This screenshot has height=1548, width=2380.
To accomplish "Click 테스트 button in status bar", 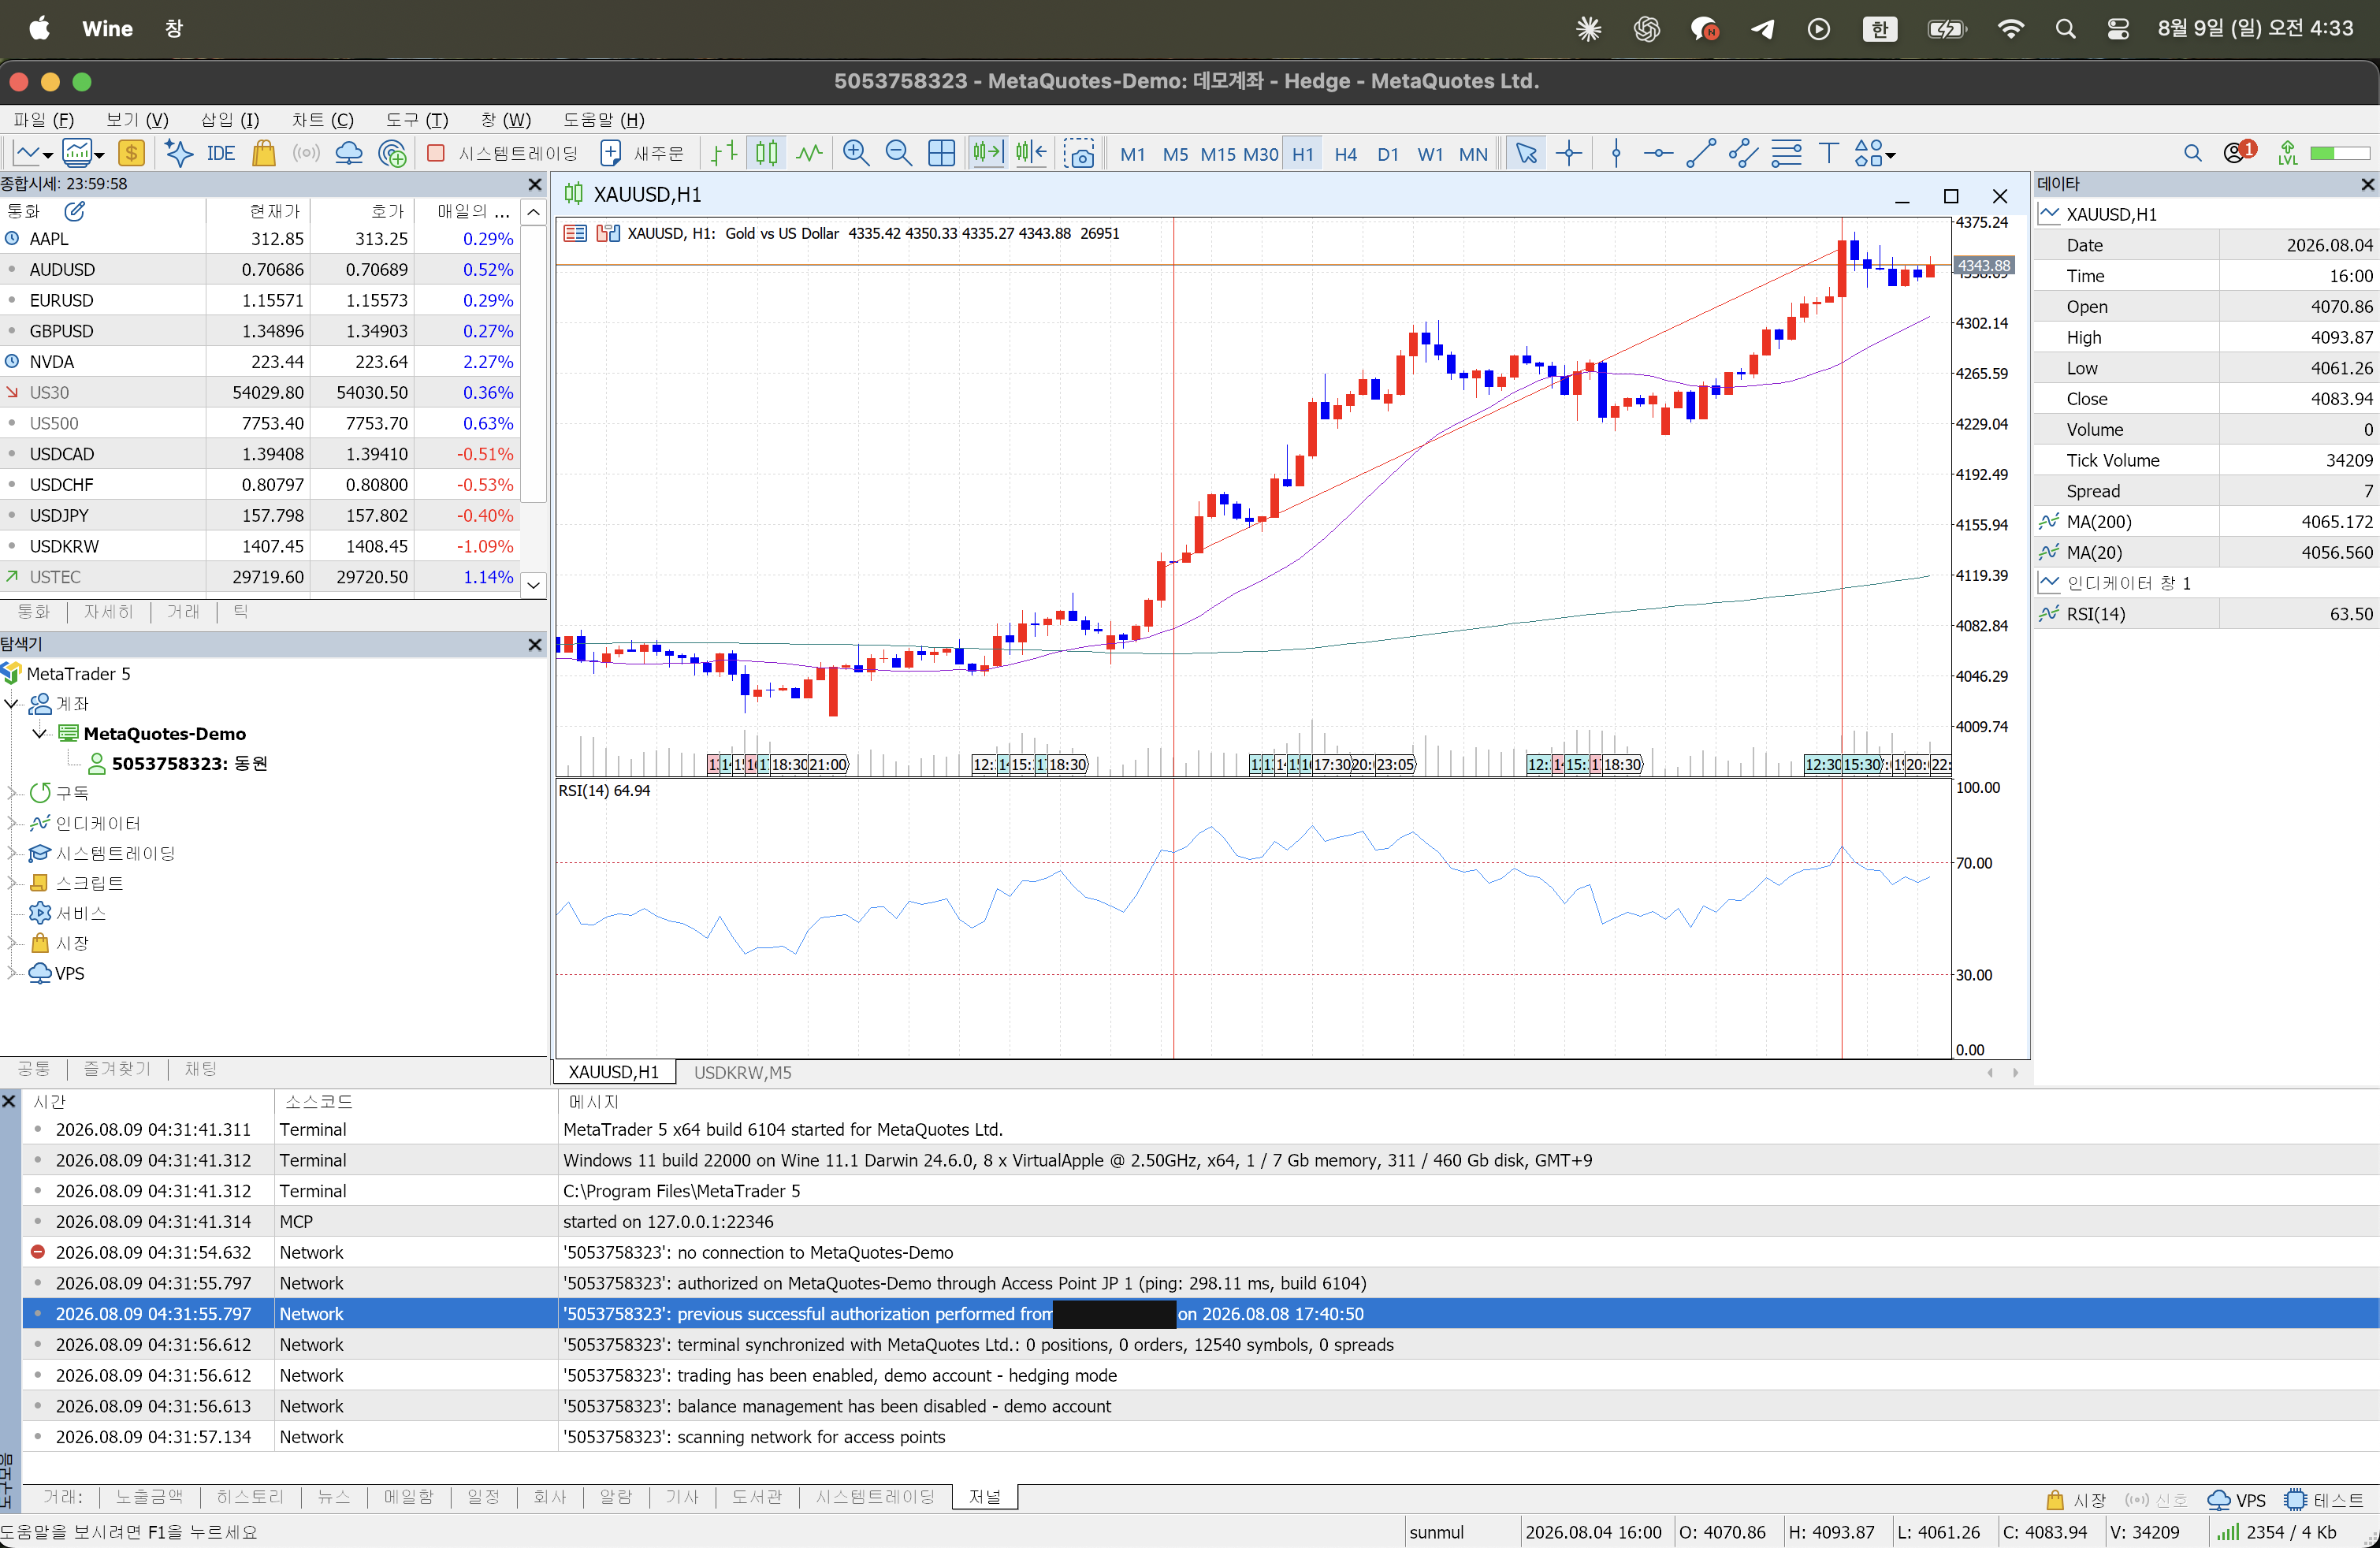I will tap(2324, 1500).
